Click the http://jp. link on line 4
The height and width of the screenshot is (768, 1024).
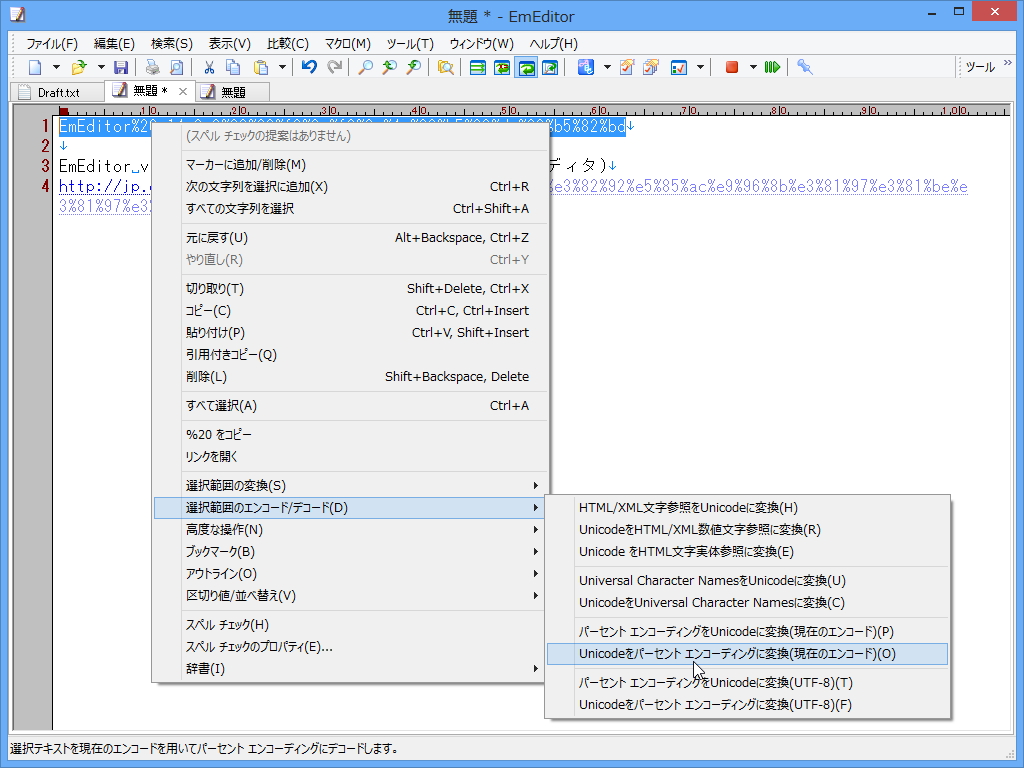[104, 186]
